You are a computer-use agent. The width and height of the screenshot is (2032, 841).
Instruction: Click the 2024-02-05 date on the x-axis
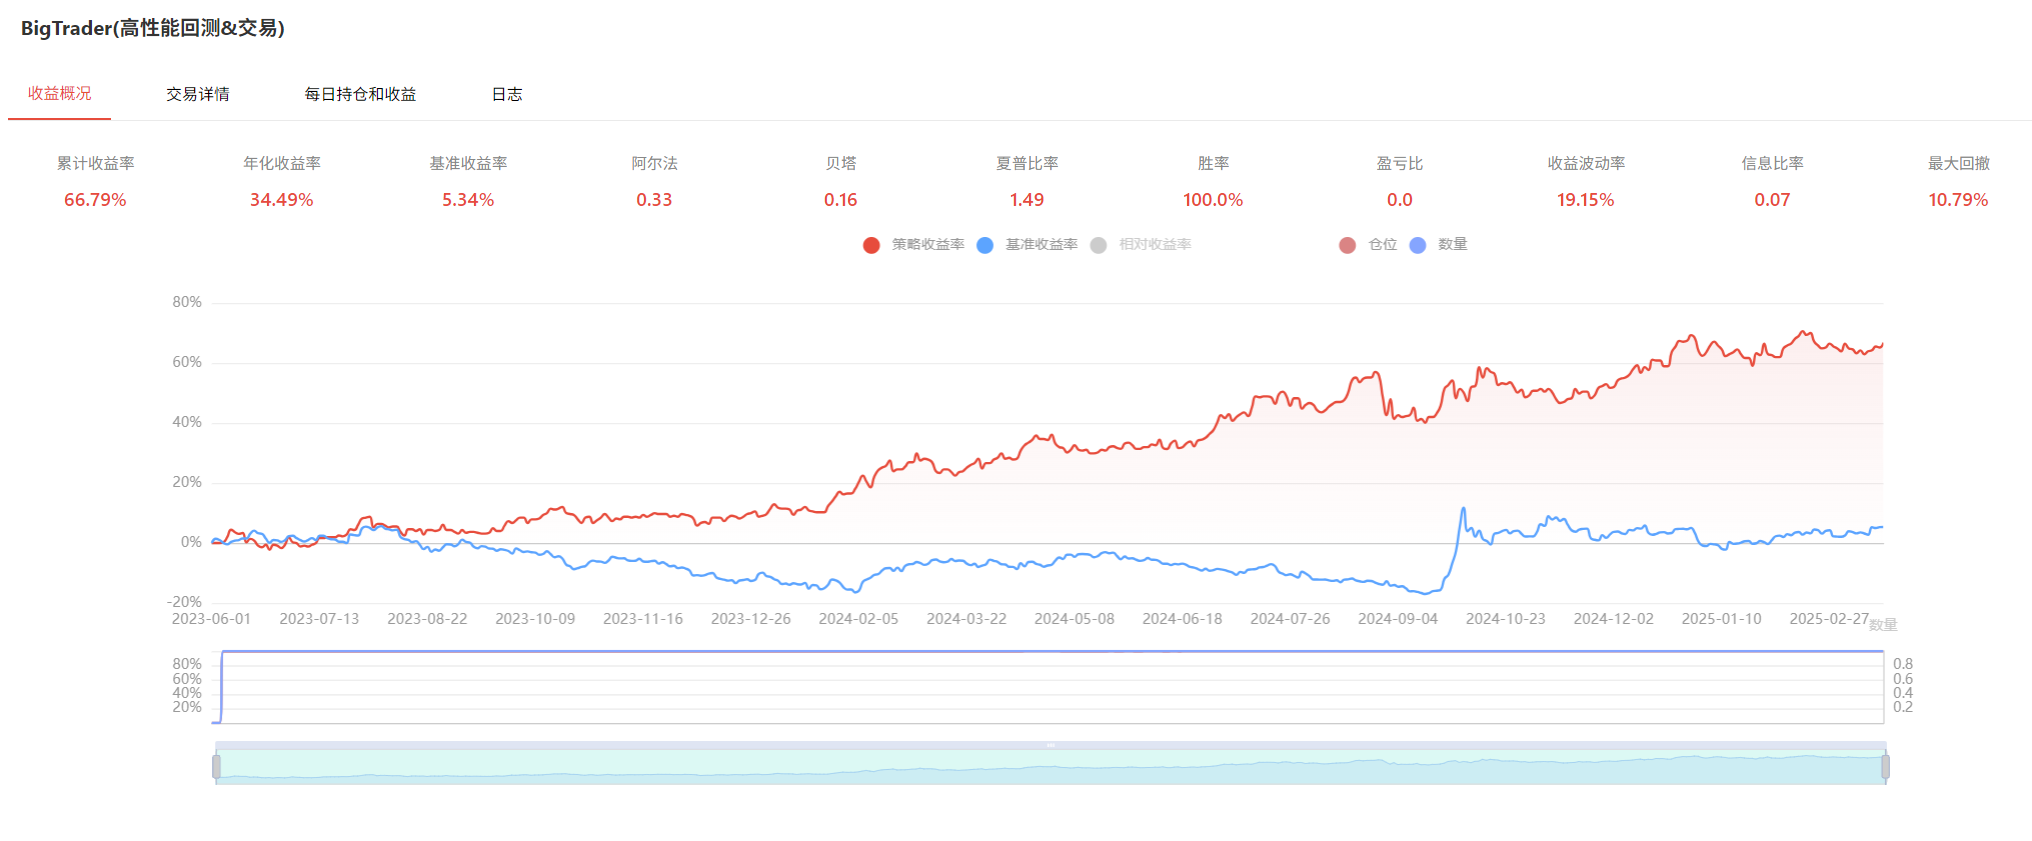click(x=858, y=619)
